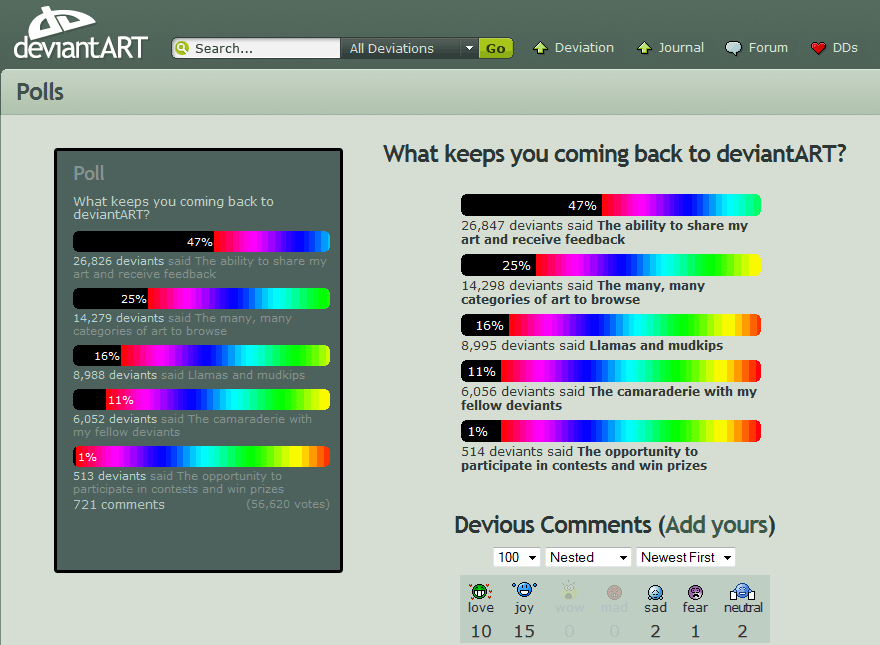Click the 25% bar in Poll box
The height and width of the screenshot is (645, 880).
tap(201, 299)
